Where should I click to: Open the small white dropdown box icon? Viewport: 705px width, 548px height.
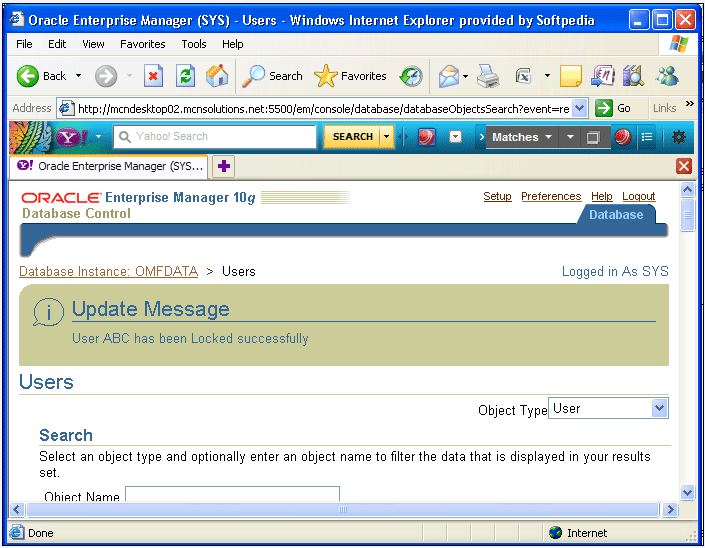pos(455,137)
